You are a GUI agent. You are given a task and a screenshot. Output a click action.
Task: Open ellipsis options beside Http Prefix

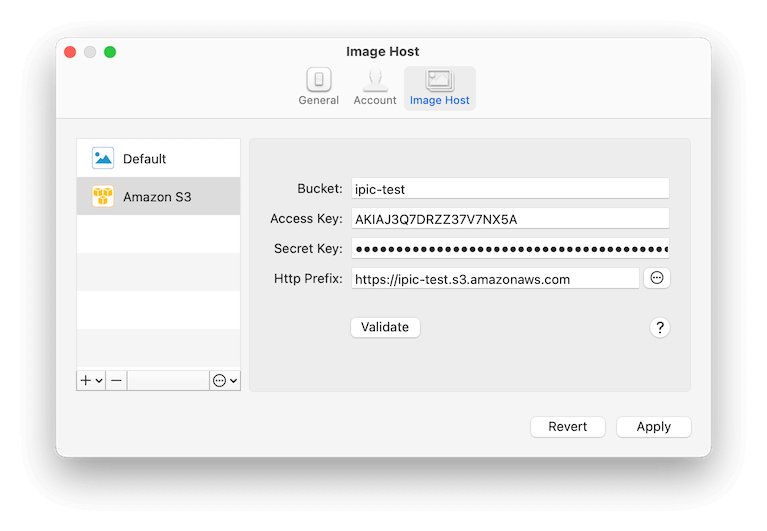pyautogui.click(x=656, y=278)
